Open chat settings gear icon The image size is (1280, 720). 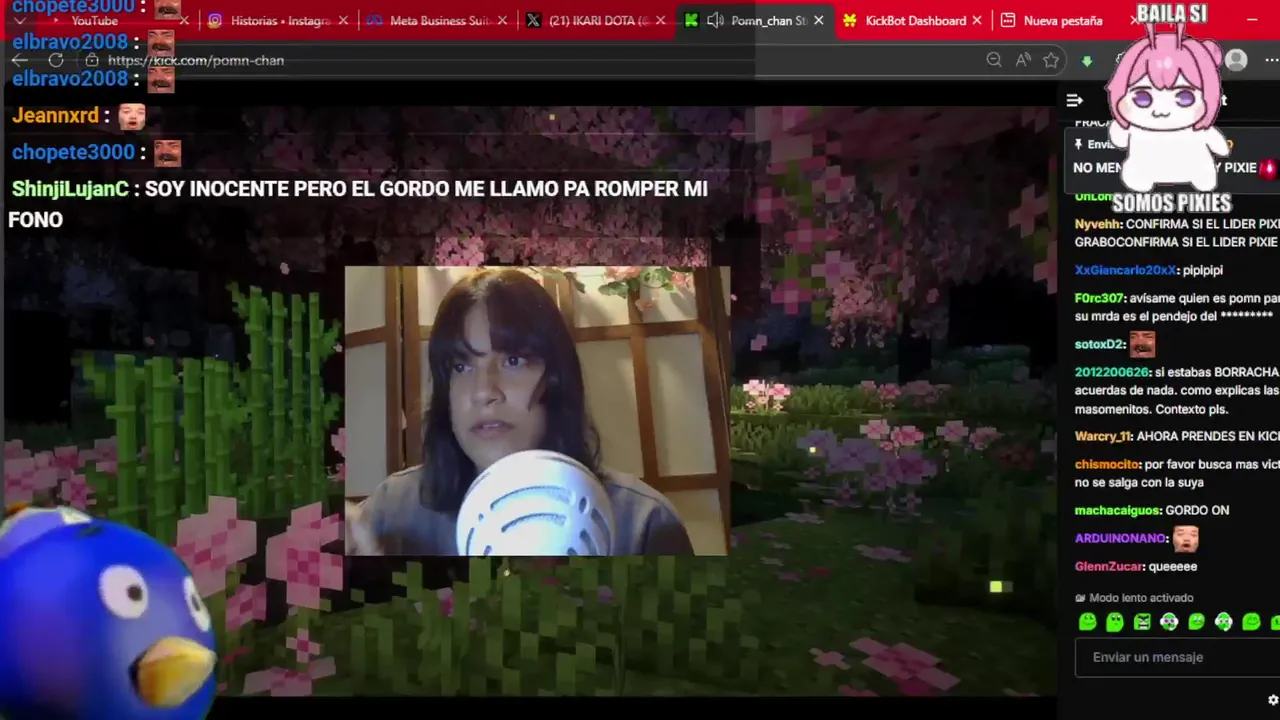(x=1273, y=700)
